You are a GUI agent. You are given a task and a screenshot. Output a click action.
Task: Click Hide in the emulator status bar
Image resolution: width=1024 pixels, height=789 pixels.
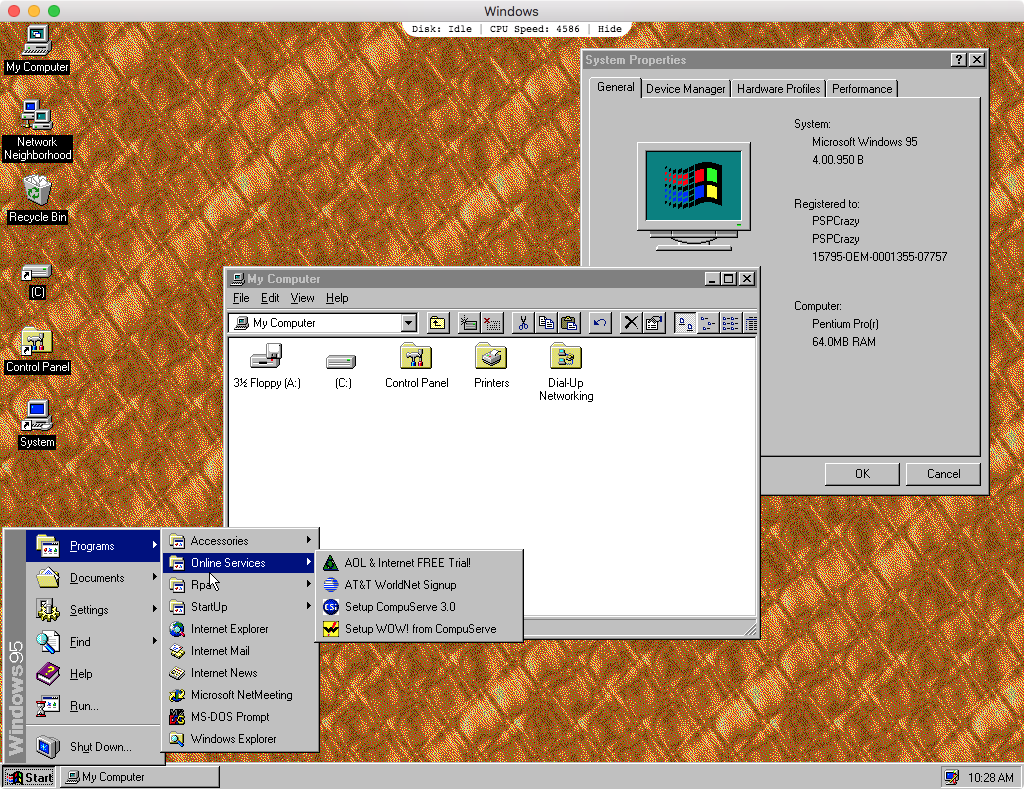(609, 29)
